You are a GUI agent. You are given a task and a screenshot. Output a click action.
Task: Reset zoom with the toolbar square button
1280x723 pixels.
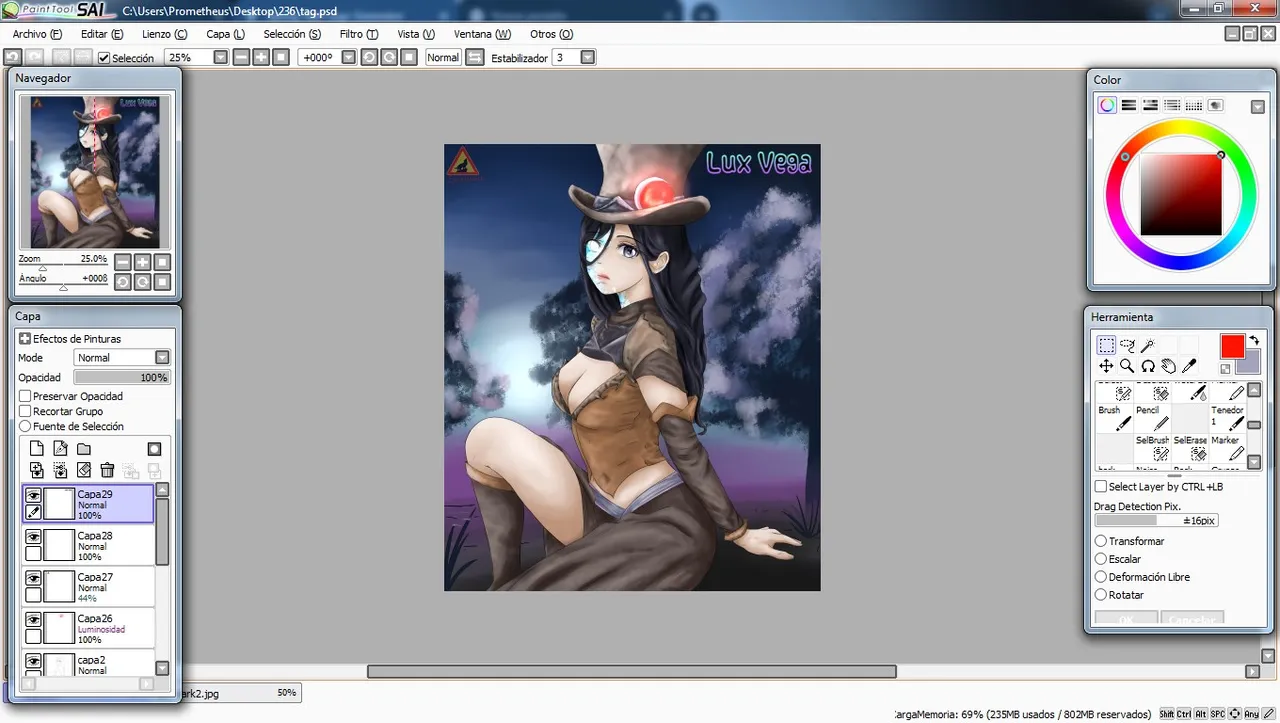coord(281,58)
